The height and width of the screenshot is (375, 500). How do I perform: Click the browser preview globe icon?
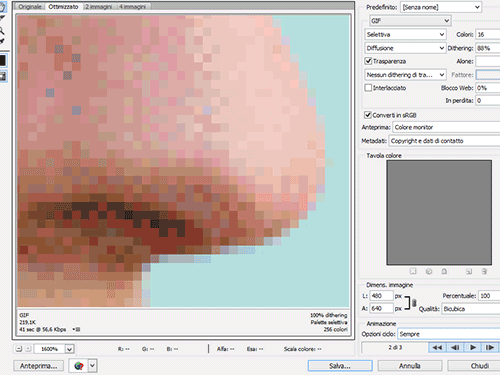79,366
